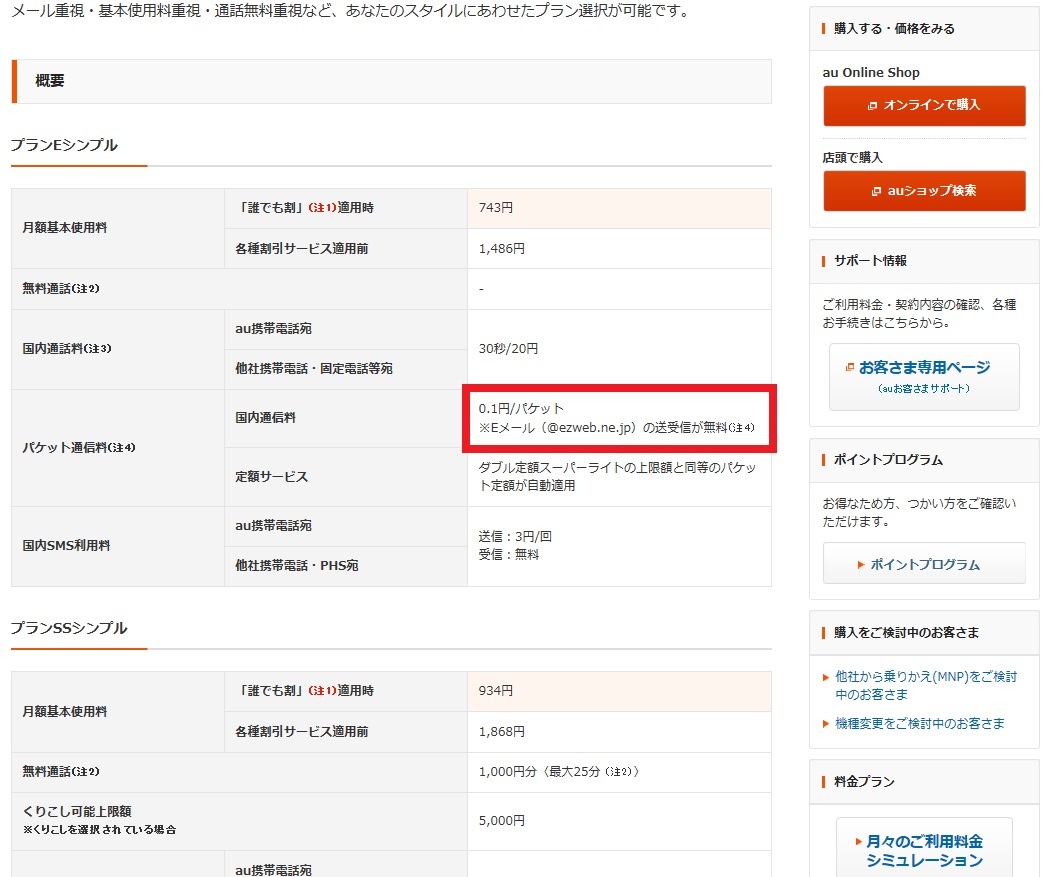Click the 概要 section header
This screenshot has width=1055, height=877.
tap(50, 81)
